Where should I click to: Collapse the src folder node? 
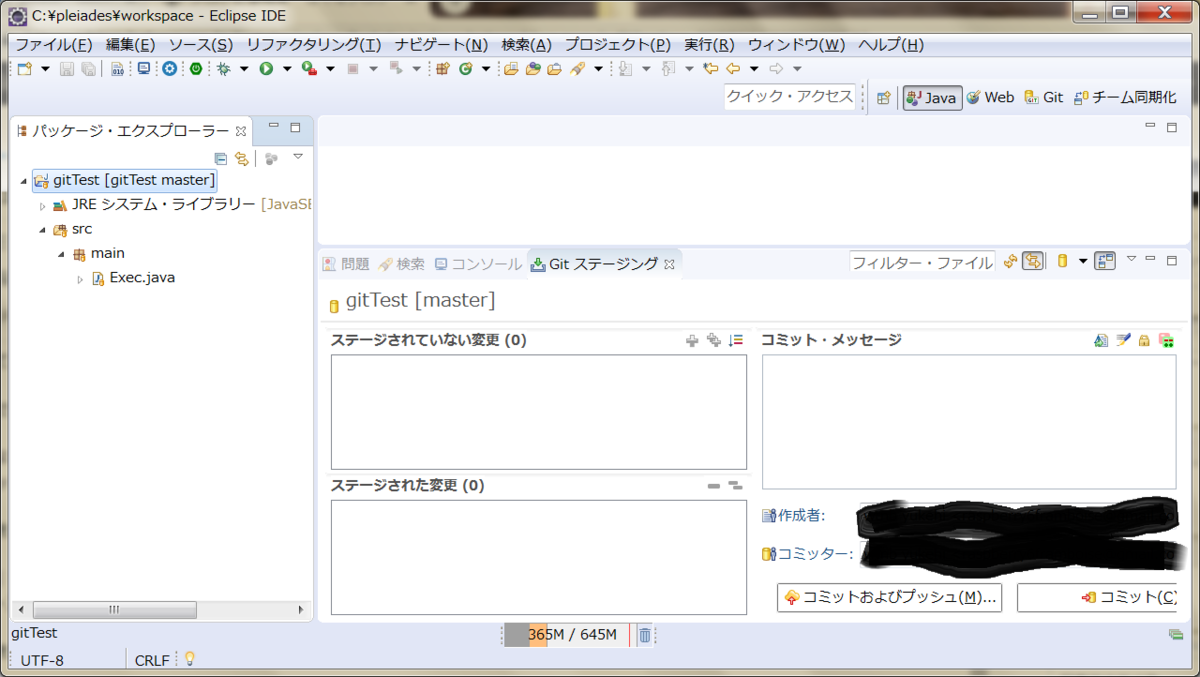[x=42, y=230]
